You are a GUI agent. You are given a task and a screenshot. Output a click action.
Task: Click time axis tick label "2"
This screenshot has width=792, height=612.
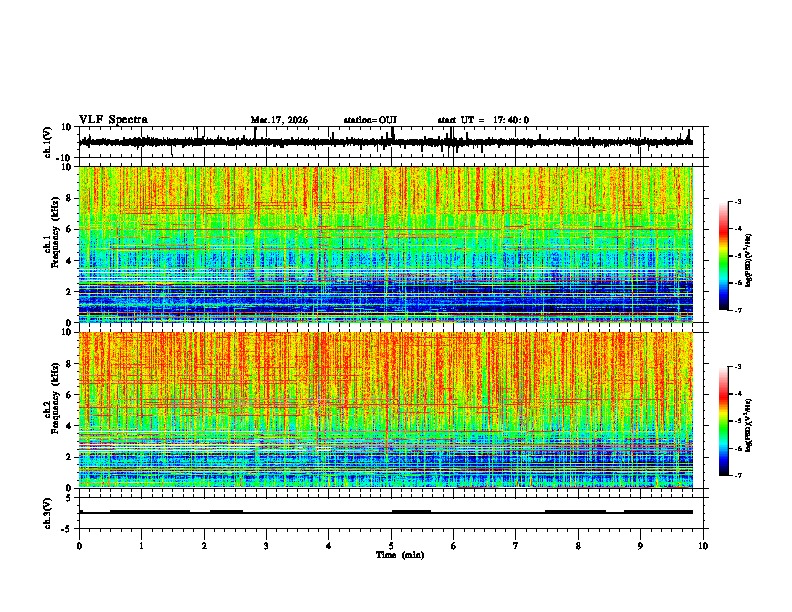pos(204,545)
